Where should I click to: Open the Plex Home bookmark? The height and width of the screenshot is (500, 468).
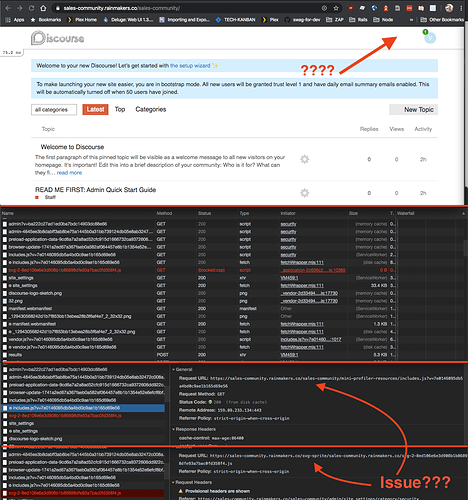pyautogui.click(x=82, y=20)
